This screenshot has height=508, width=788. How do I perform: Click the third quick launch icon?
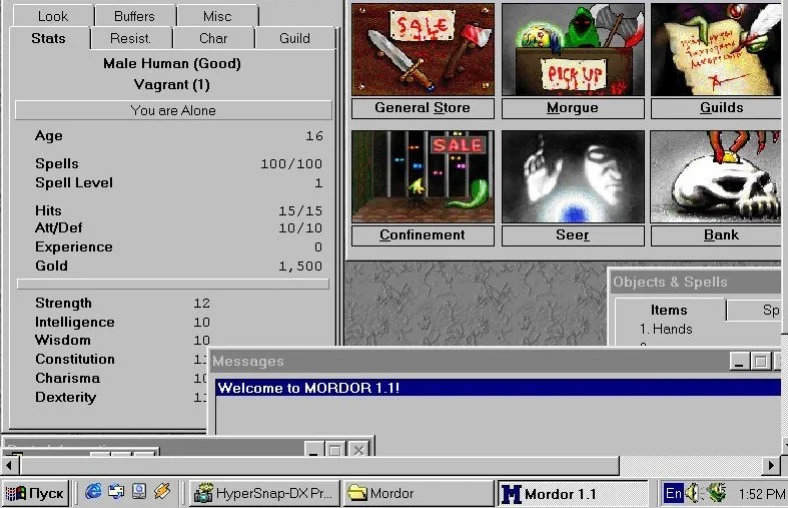139,491
